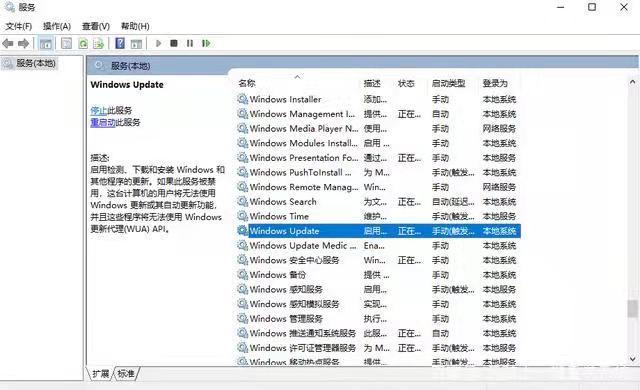Screen dimensions: 640x390
Task: Select the Windows Installer service row
Action: (x=378, y=99)
